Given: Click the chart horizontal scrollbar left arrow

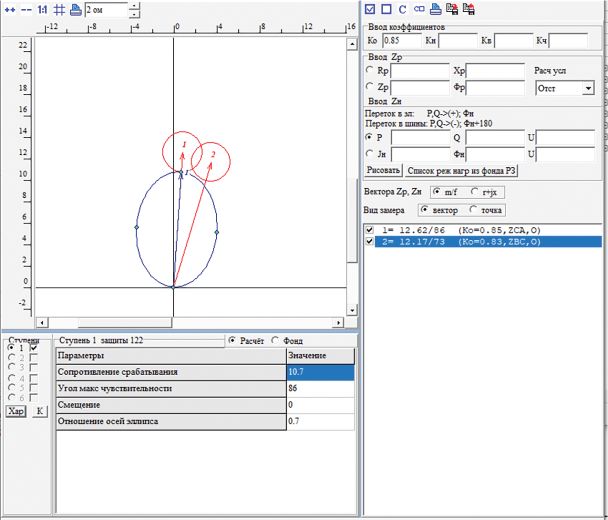Looking at the screenshot, I should point(42,322).
